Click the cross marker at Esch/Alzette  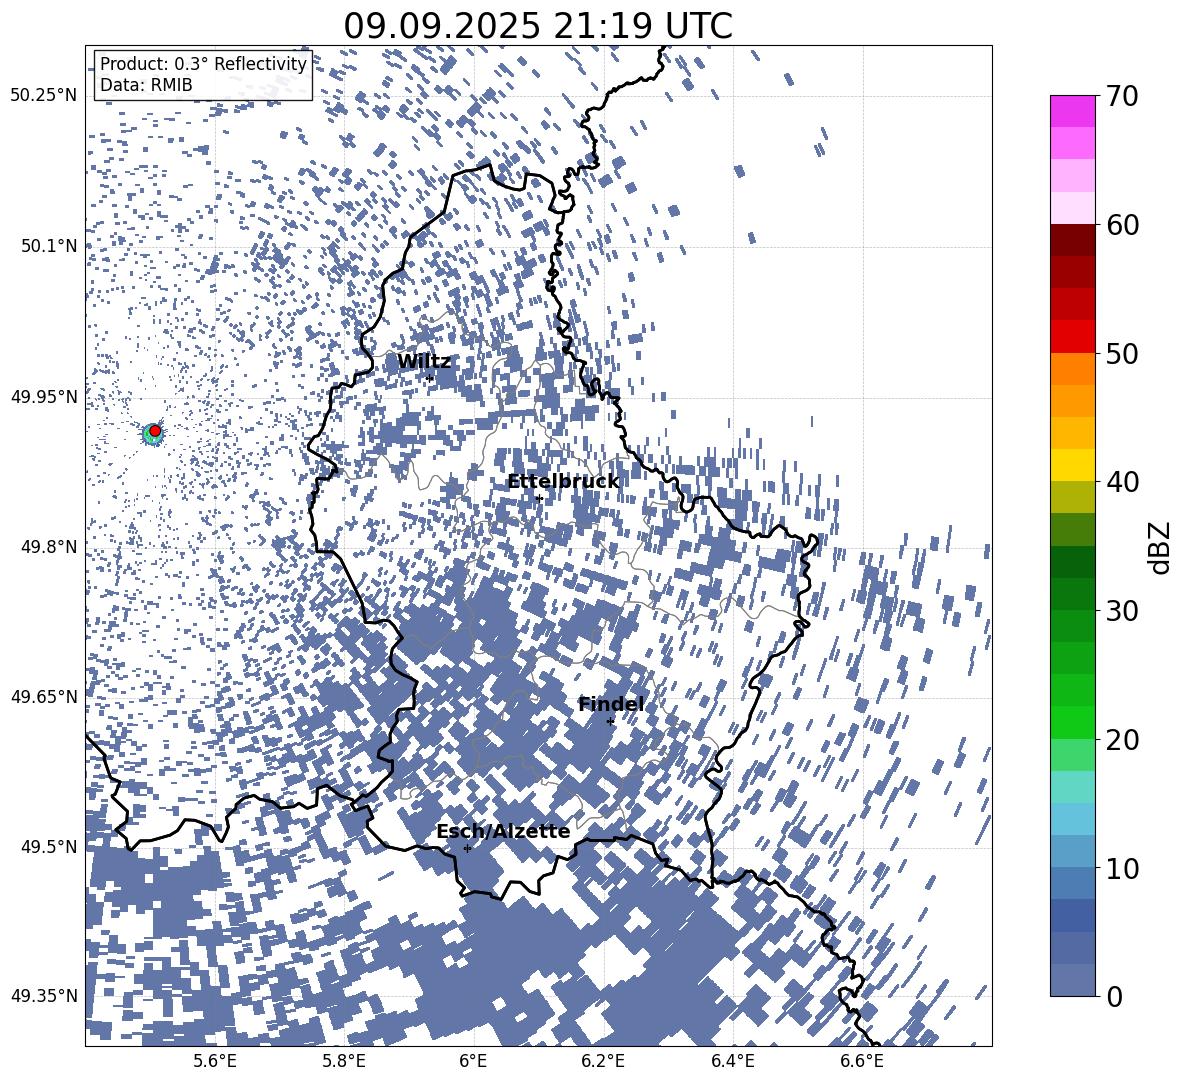click(x=467, y=848)
